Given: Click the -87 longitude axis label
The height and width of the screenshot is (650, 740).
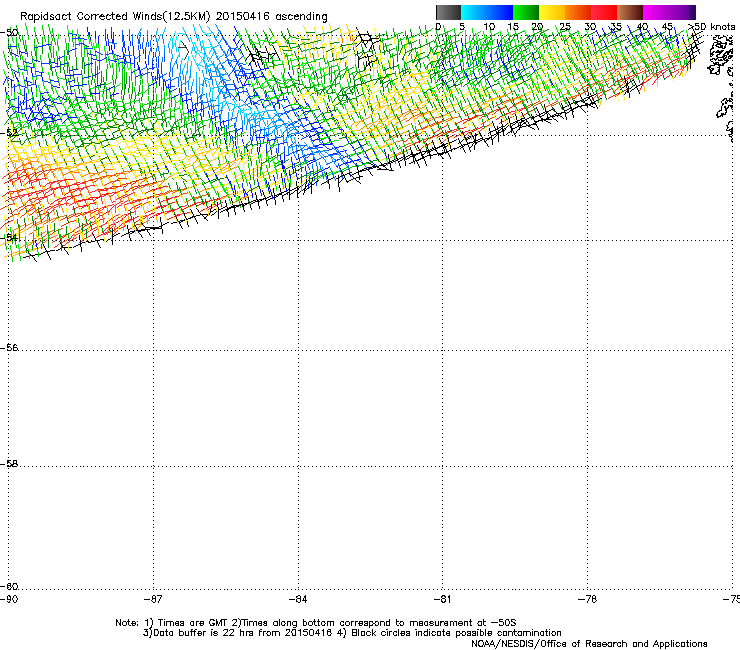Looking at the screenshot, I should pyautogui.click(x=153, y=599).
